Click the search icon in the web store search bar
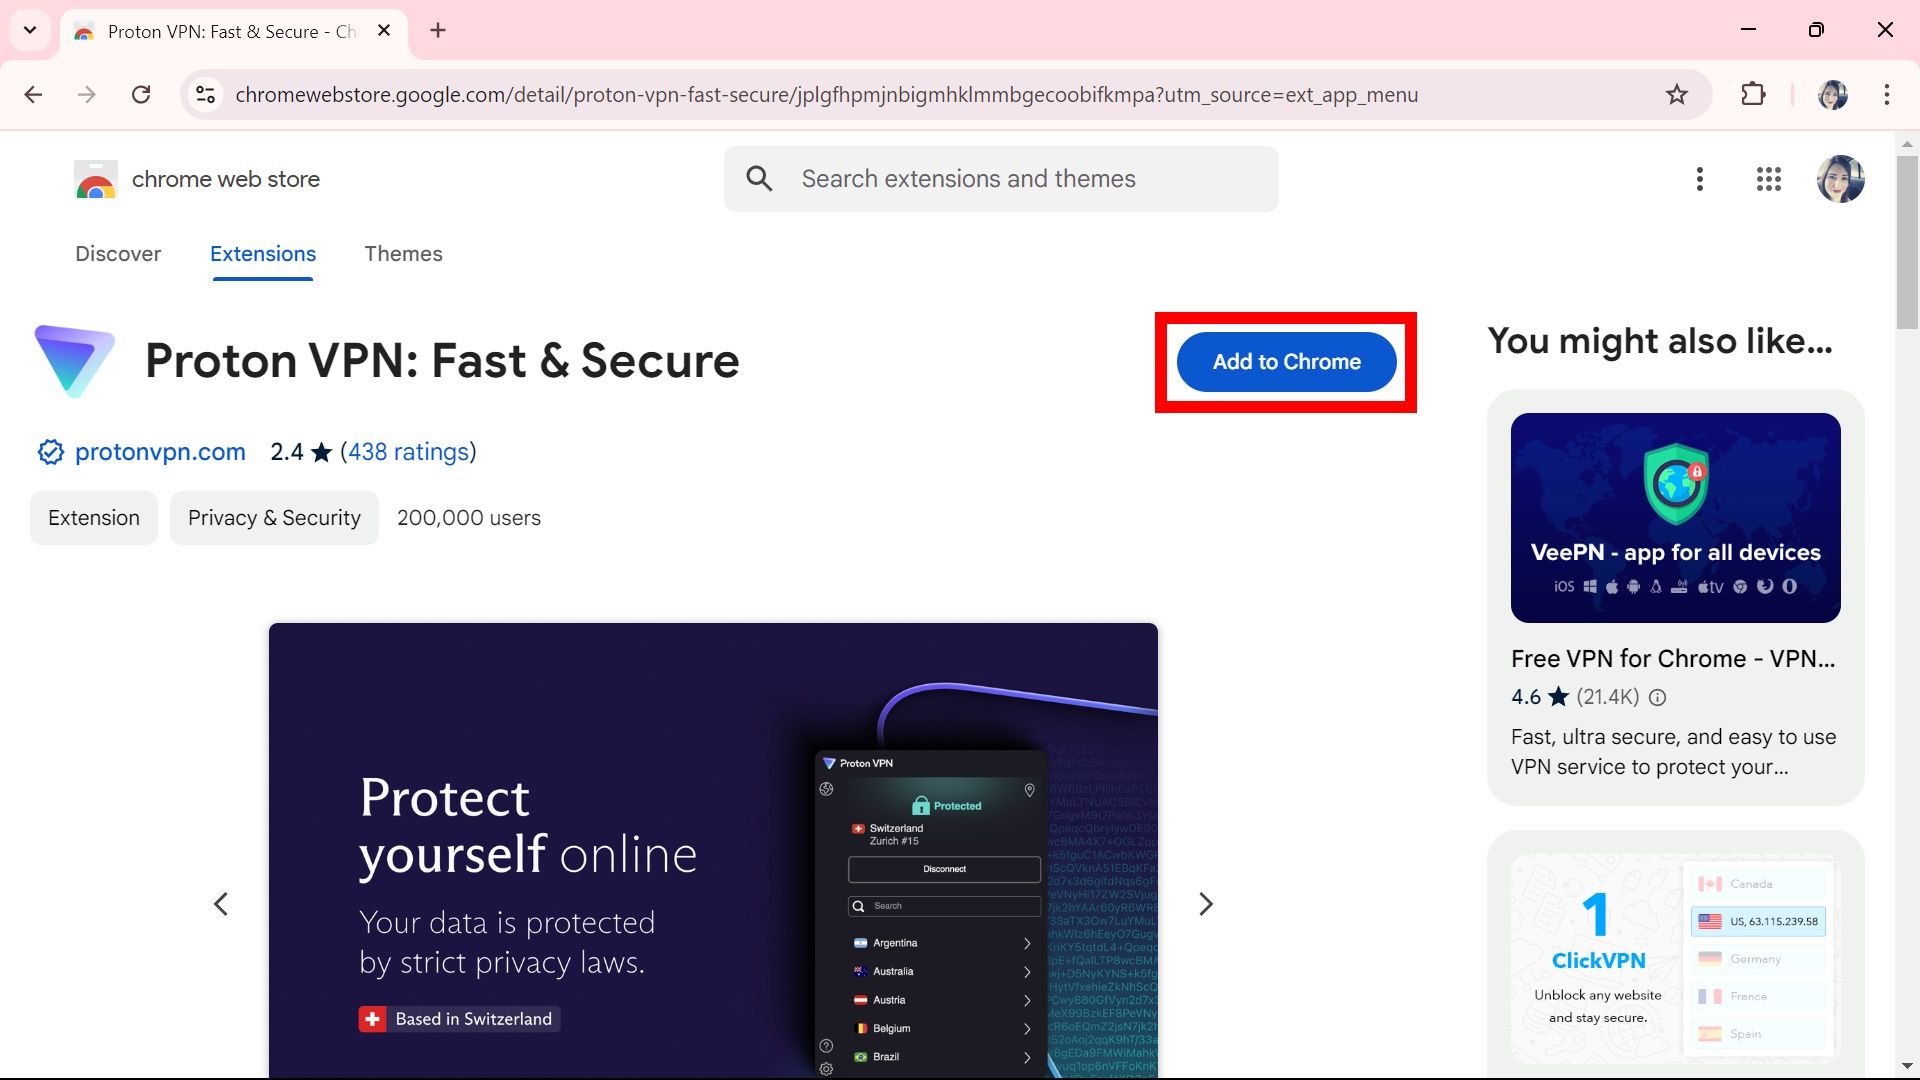 759,178
